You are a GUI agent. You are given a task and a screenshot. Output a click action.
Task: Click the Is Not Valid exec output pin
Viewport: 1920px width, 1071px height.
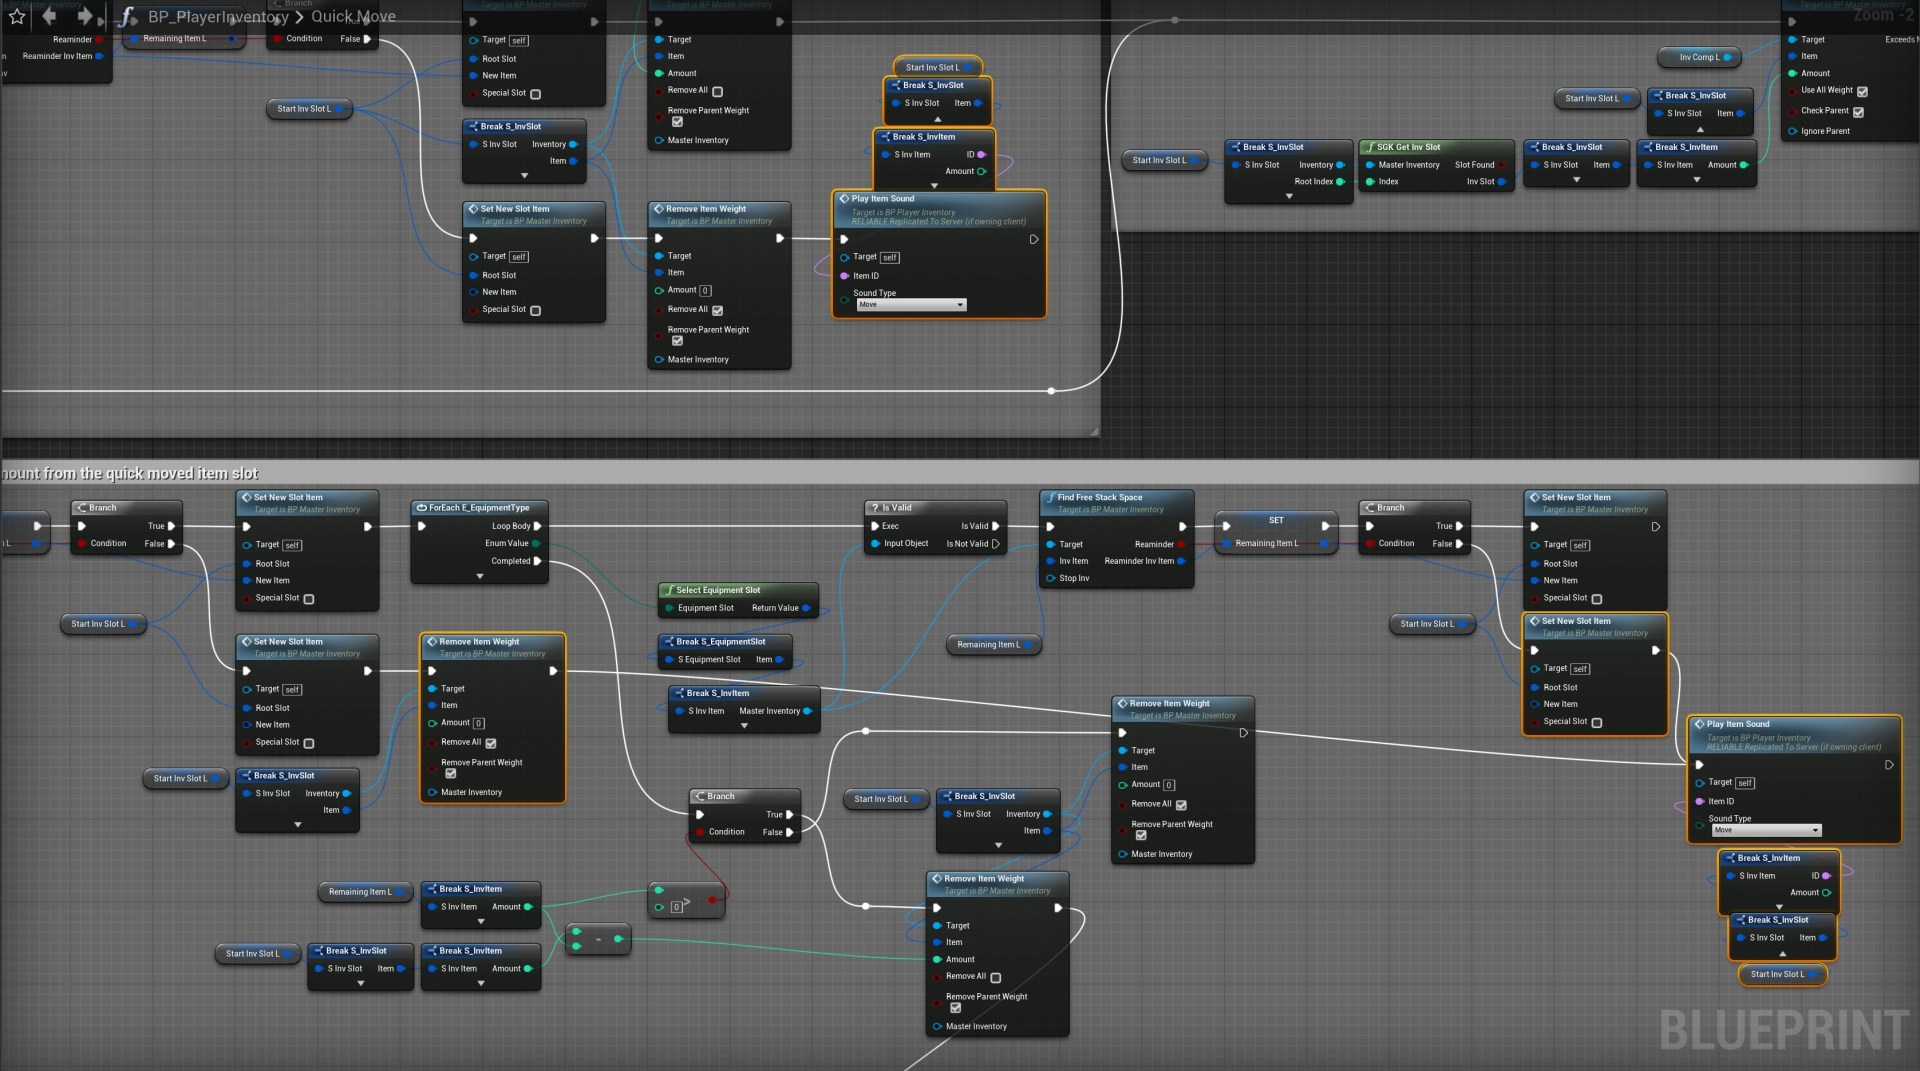(x=995, y=544)
